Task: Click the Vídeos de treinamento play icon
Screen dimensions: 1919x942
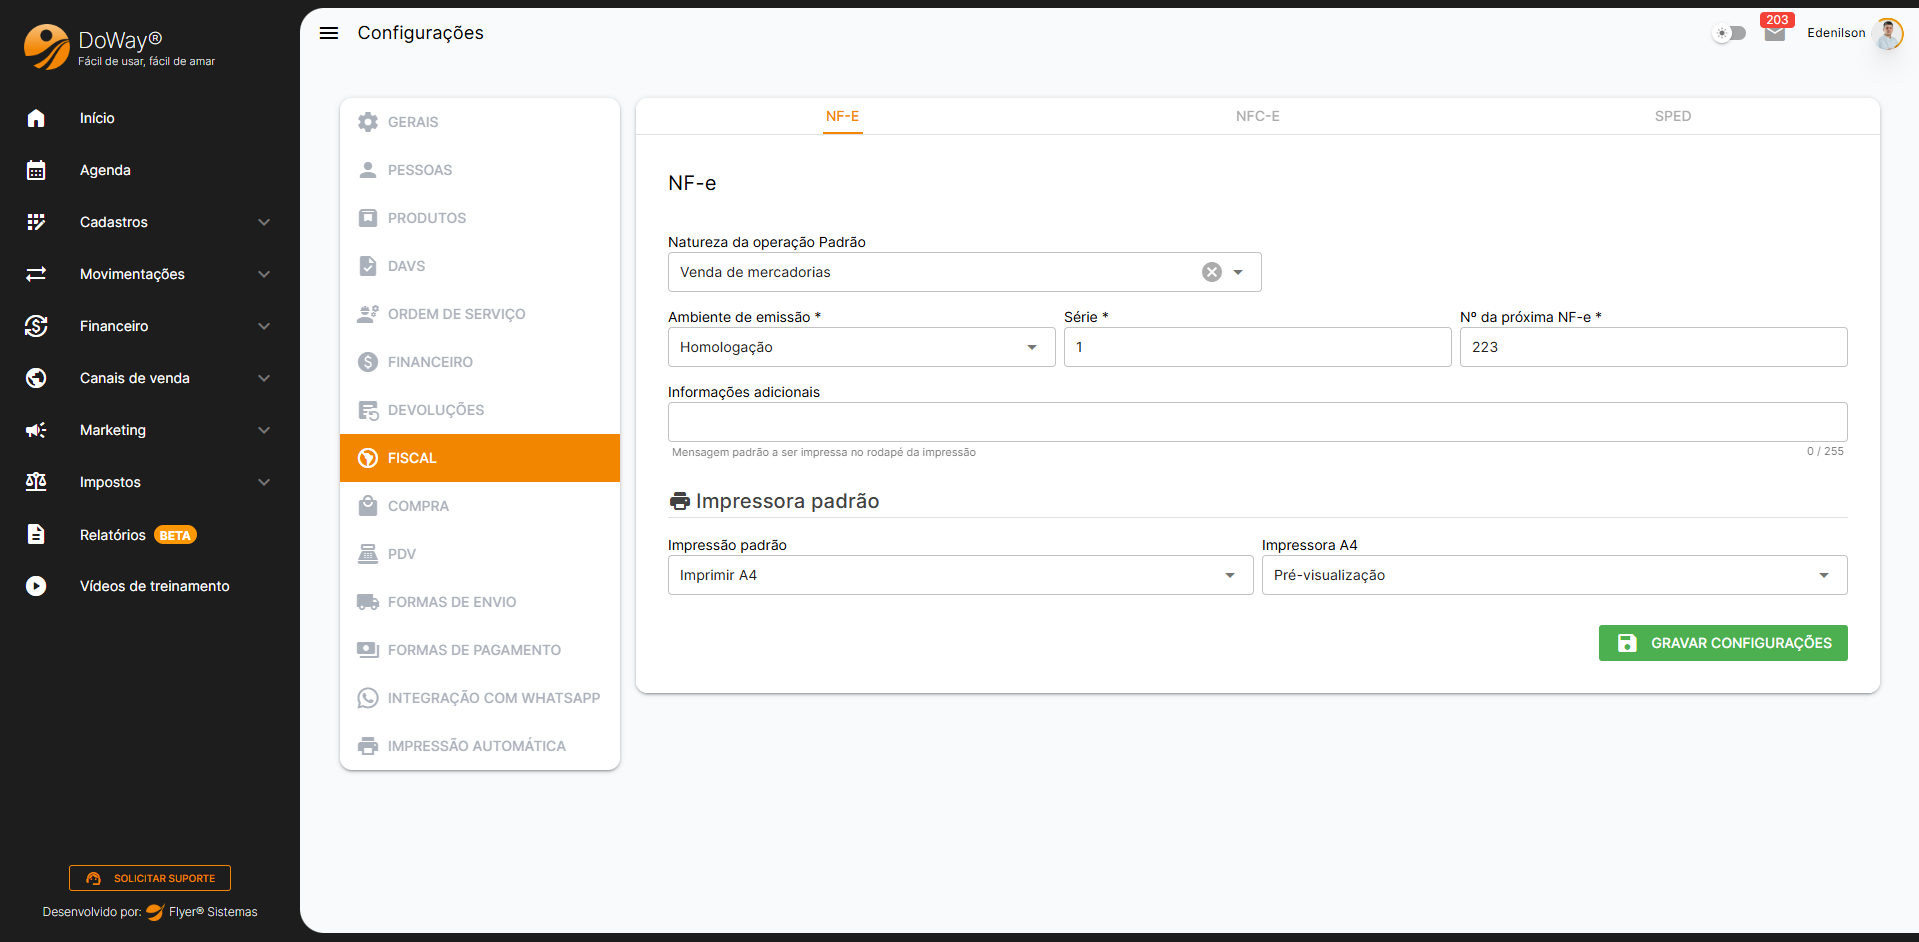Action: coord(36,586)
